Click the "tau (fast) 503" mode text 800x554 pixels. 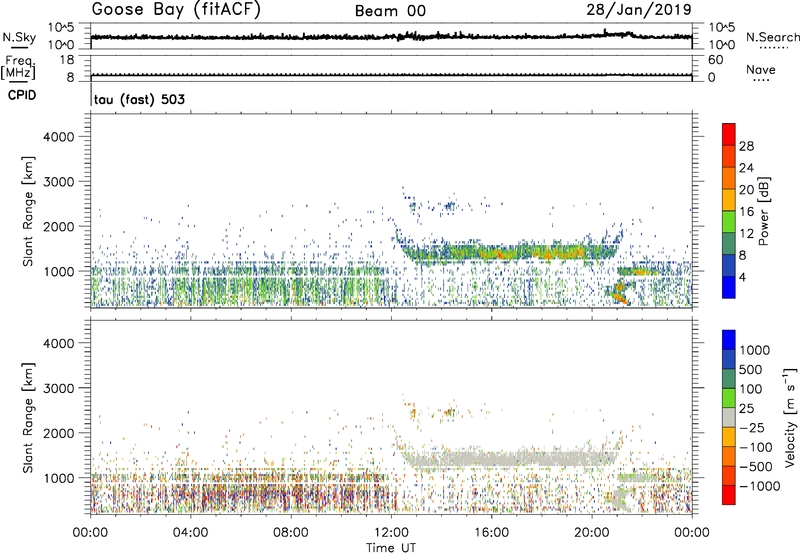point(139,99)
